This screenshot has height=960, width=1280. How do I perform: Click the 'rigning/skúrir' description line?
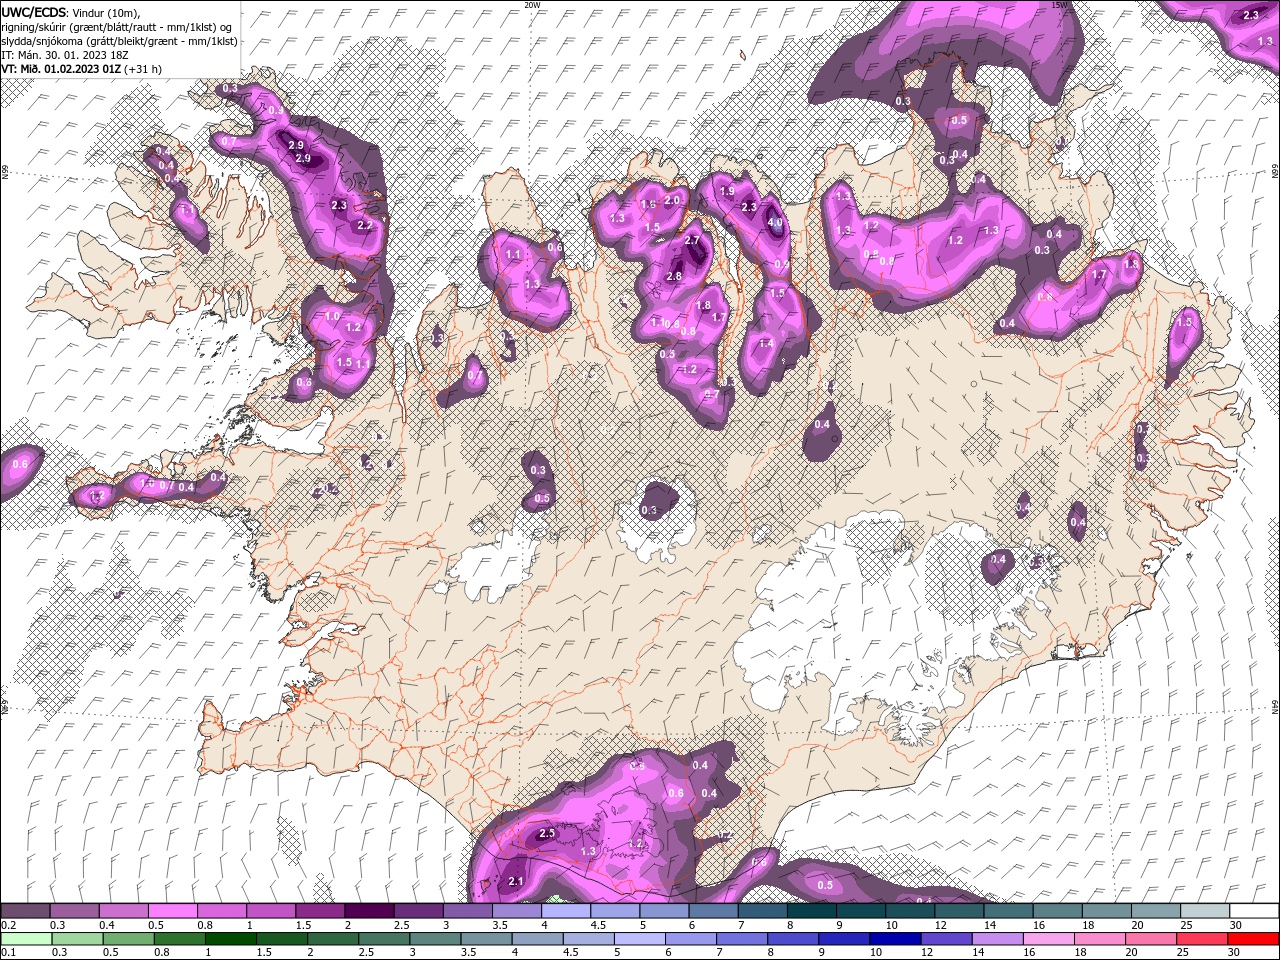117,26
